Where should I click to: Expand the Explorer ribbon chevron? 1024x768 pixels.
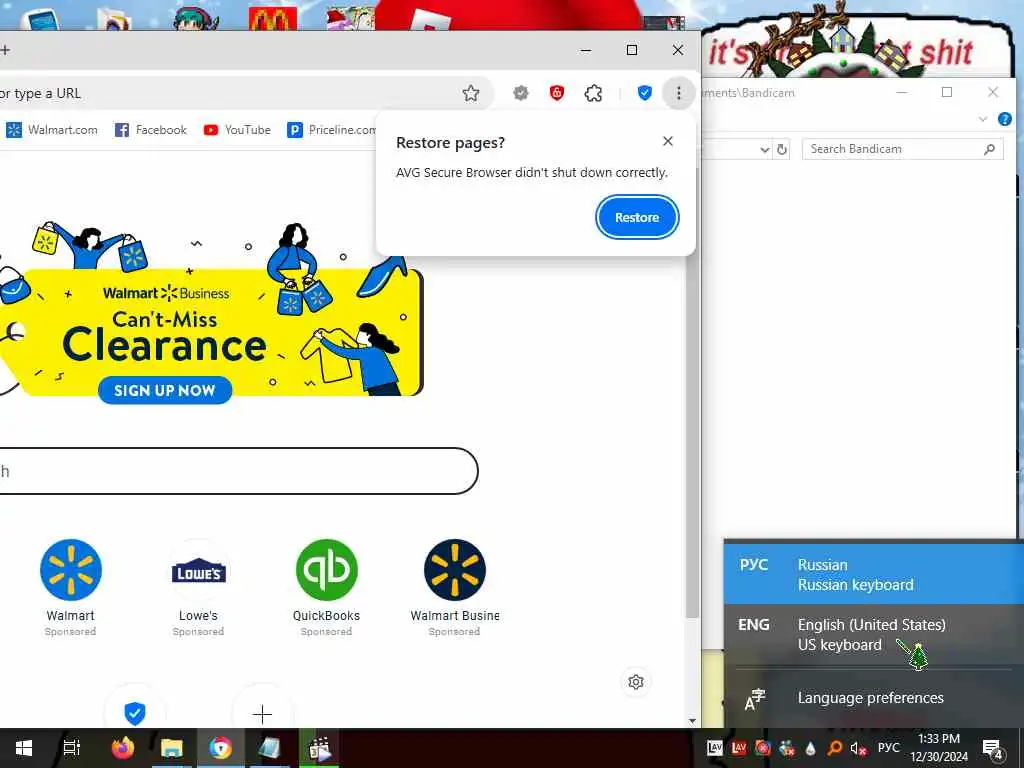click(x=983, y=119)
